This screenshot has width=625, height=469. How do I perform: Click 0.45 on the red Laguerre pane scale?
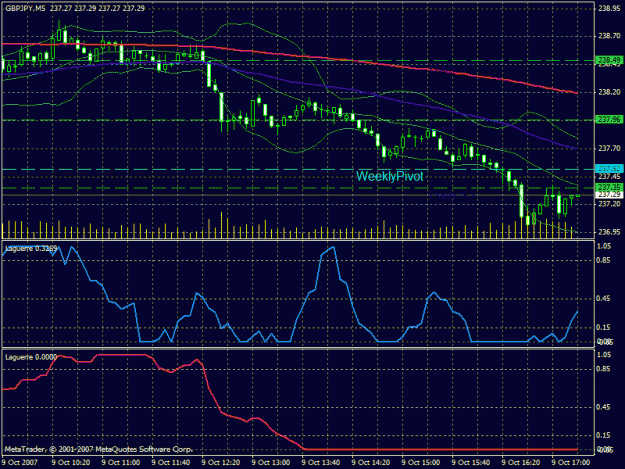tap(604, 407)
